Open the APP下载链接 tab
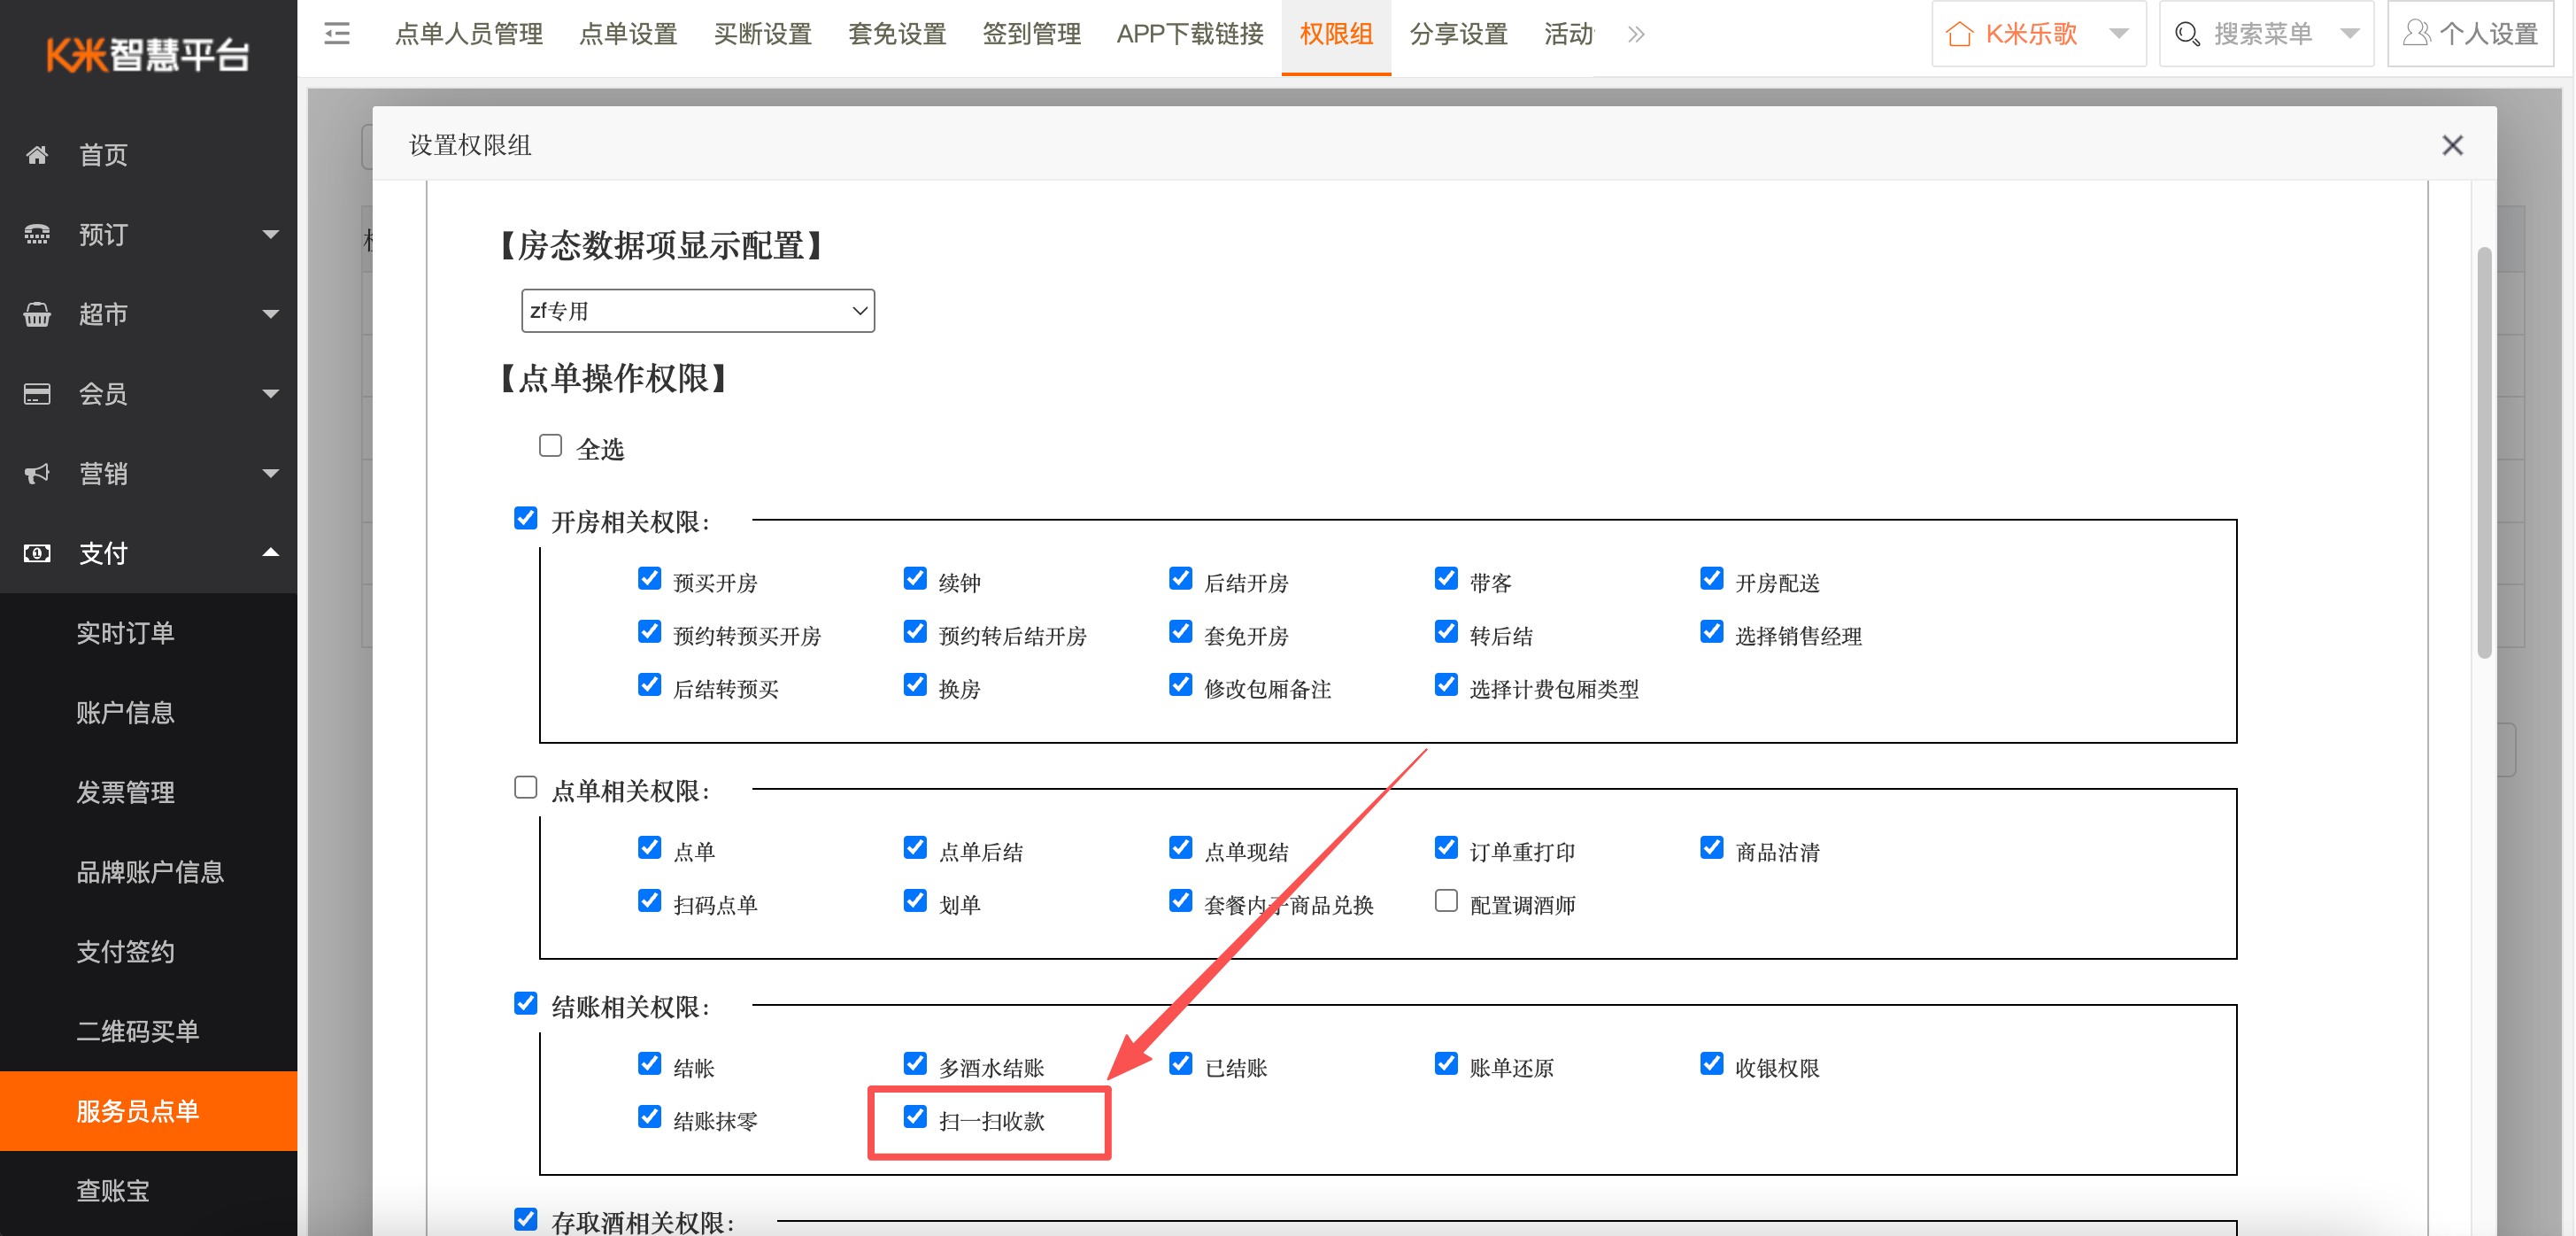This screenshot has width=2576, height=1236. [x=1190, y=35]
